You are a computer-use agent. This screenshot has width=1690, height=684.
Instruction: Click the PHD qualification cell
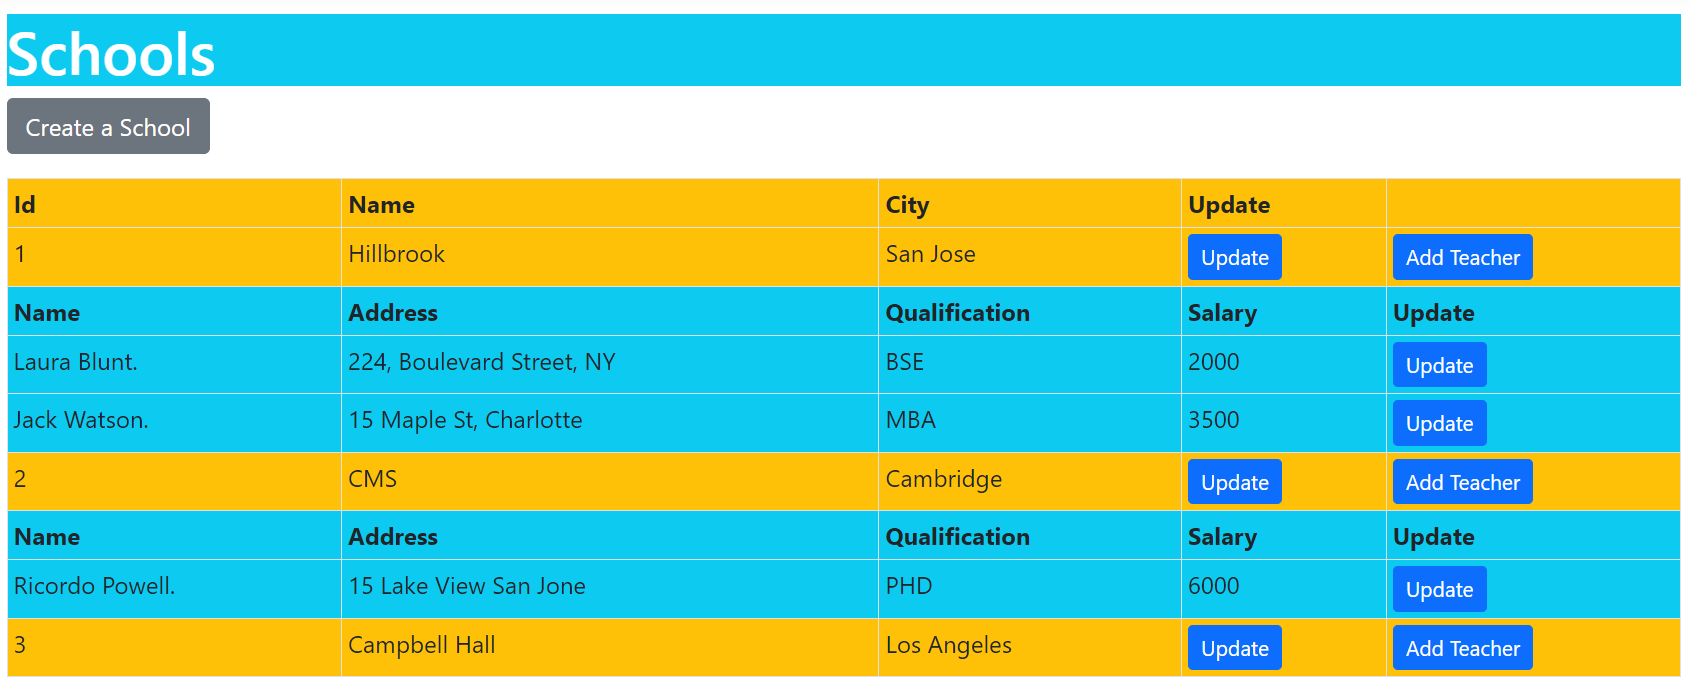click(1029, 589)
